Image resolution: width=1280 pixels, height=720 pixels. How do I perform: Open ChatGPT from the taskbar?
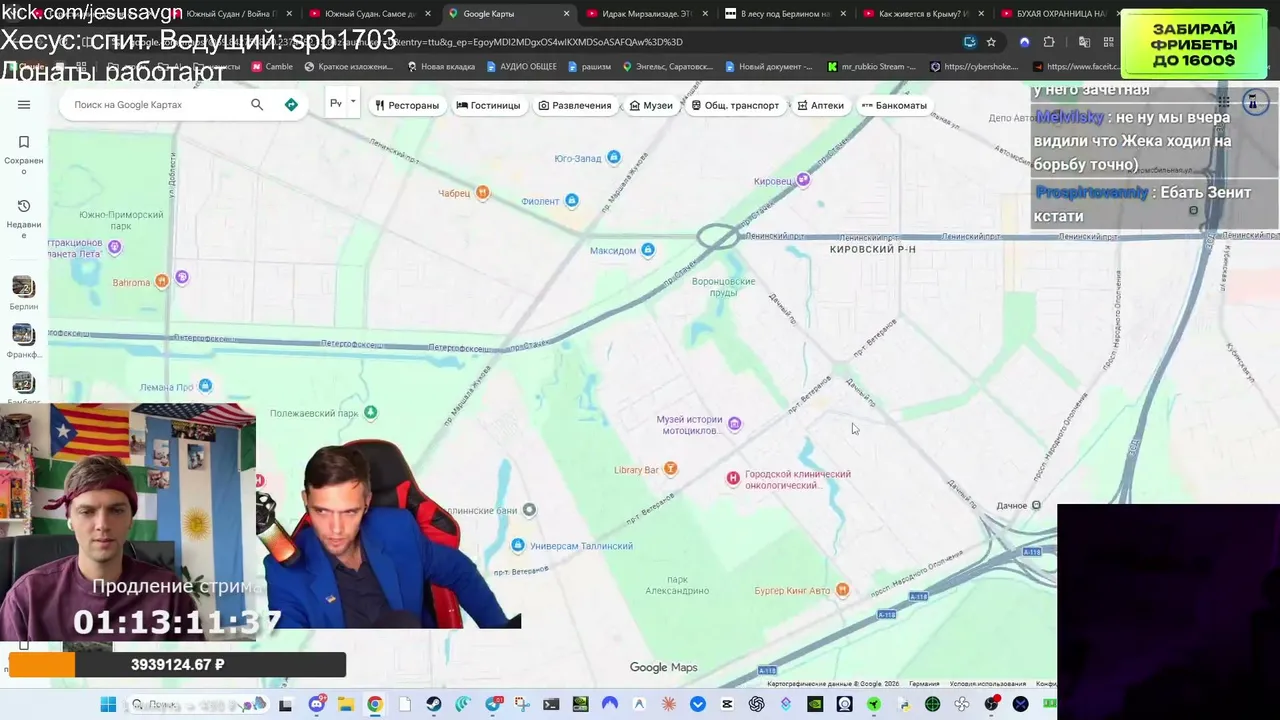756,704
